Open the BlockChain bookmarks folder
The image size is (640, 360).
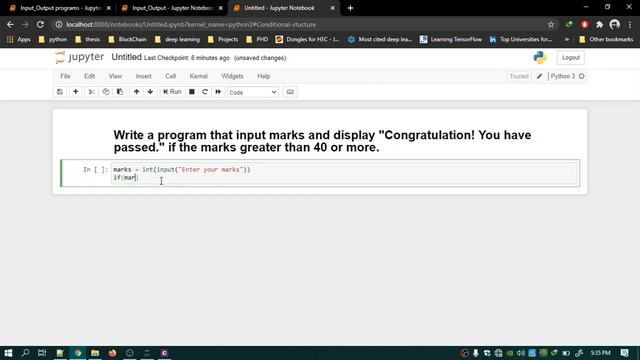127,40
